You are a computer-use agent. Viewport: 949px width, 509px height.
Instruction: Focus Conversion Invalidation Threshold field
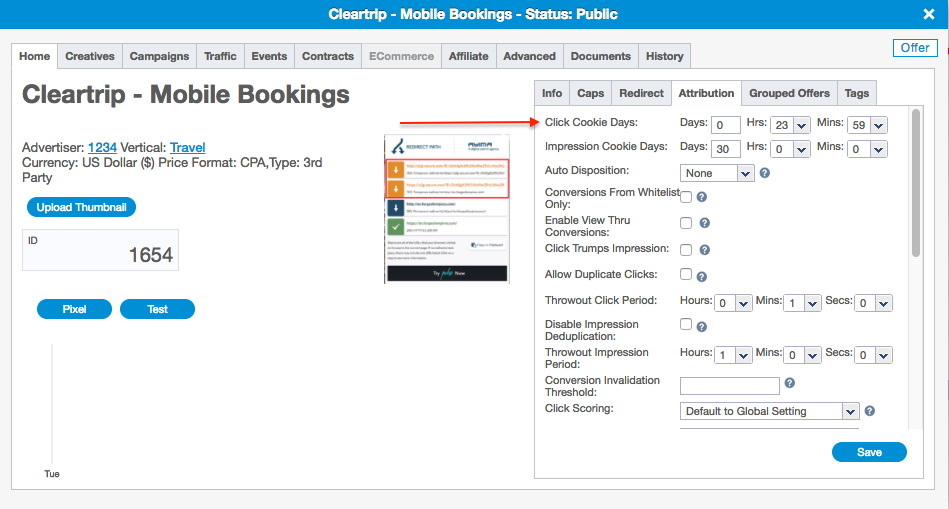tap(730, 386)
